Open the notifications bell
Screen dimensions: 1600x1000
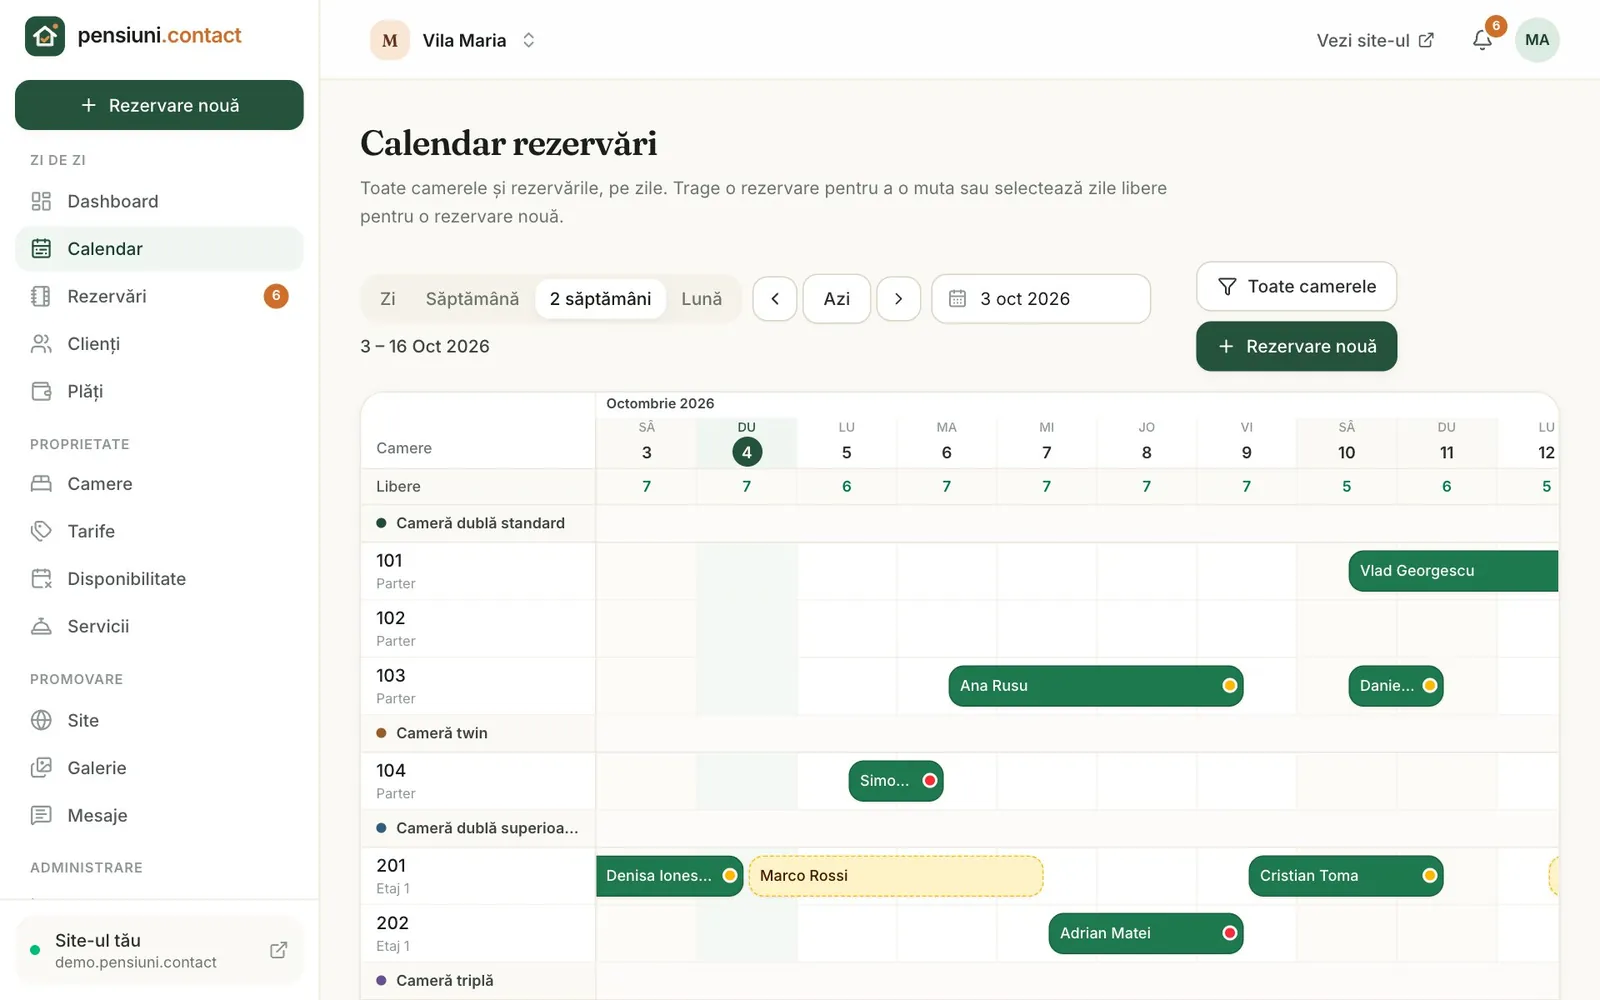pyautogui.click(x=1482, y=40)
